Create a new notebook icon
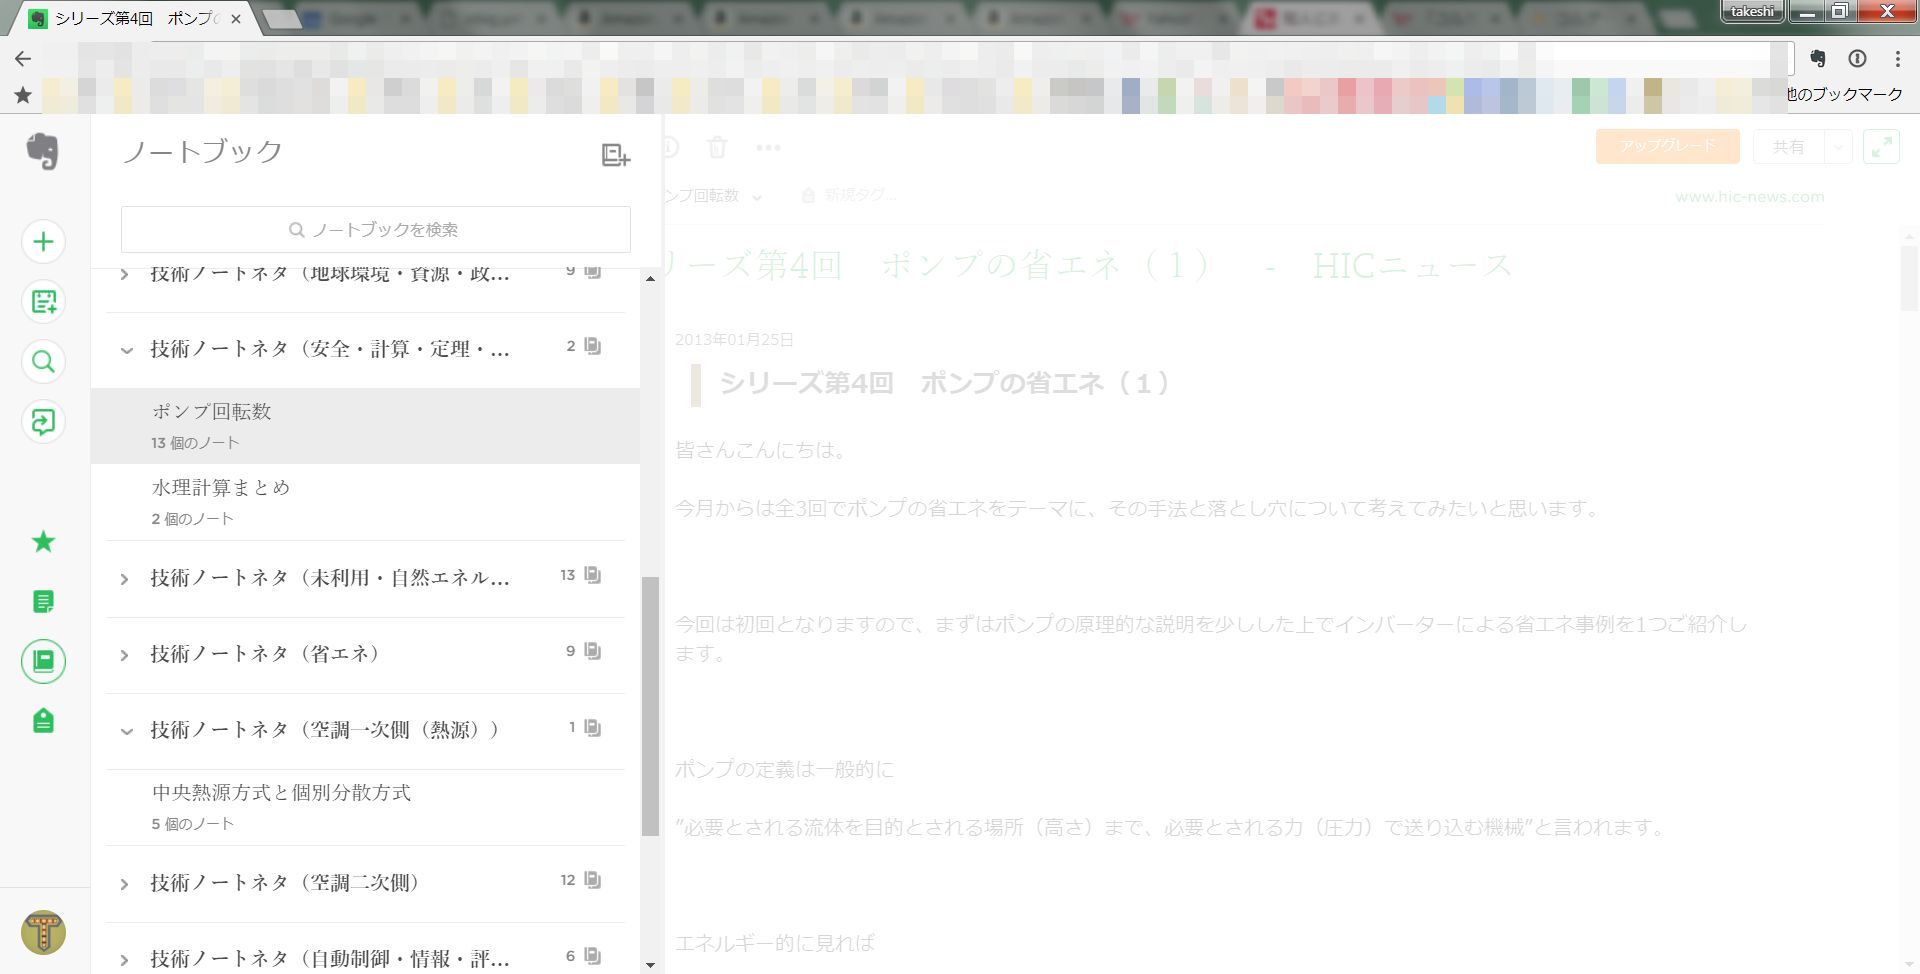The width and height of the screenshot is (1920, 974). 615,155
